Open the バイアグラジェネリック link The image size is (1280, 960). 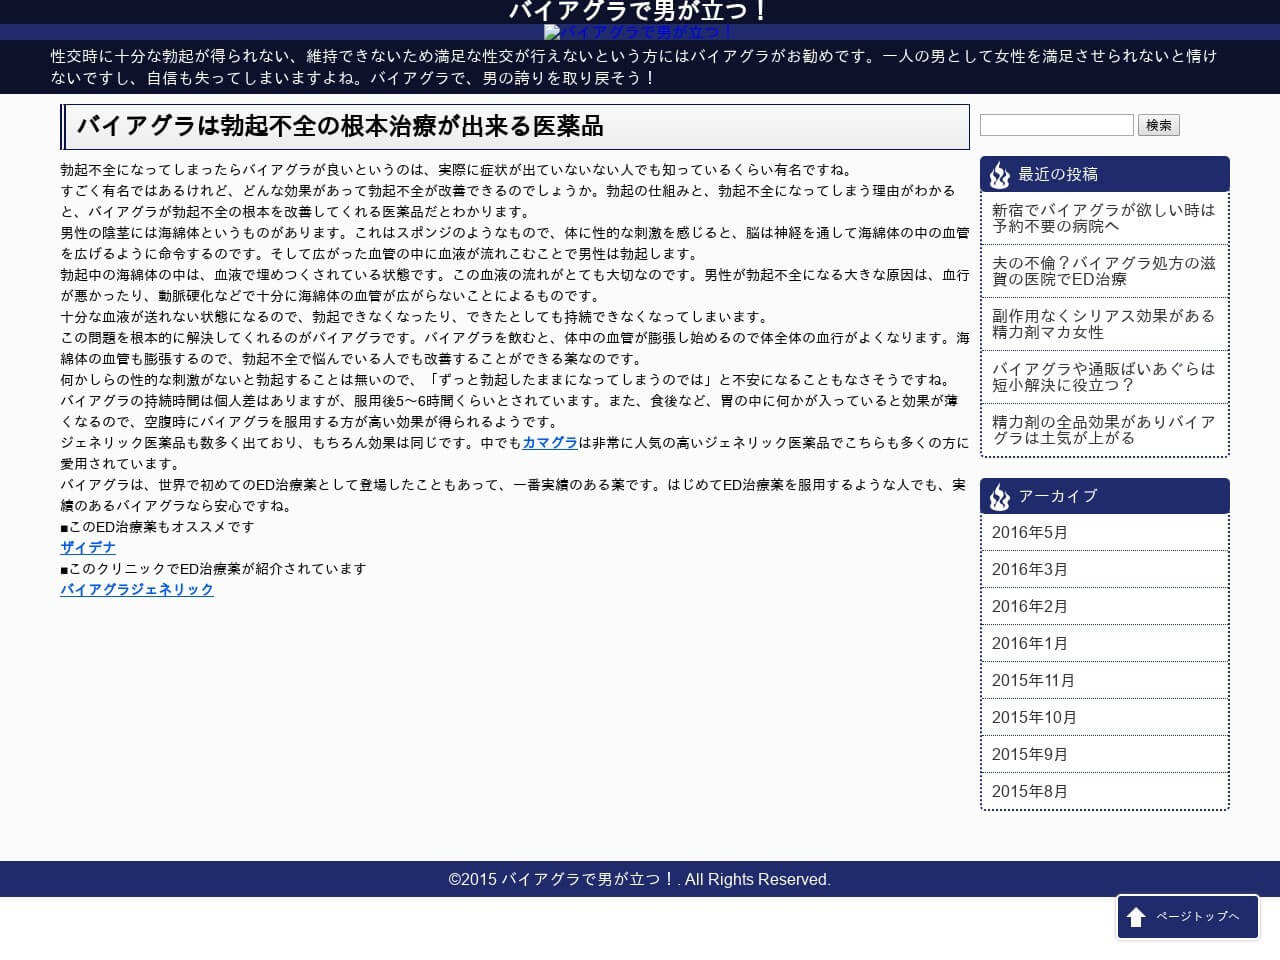point(137,589)
